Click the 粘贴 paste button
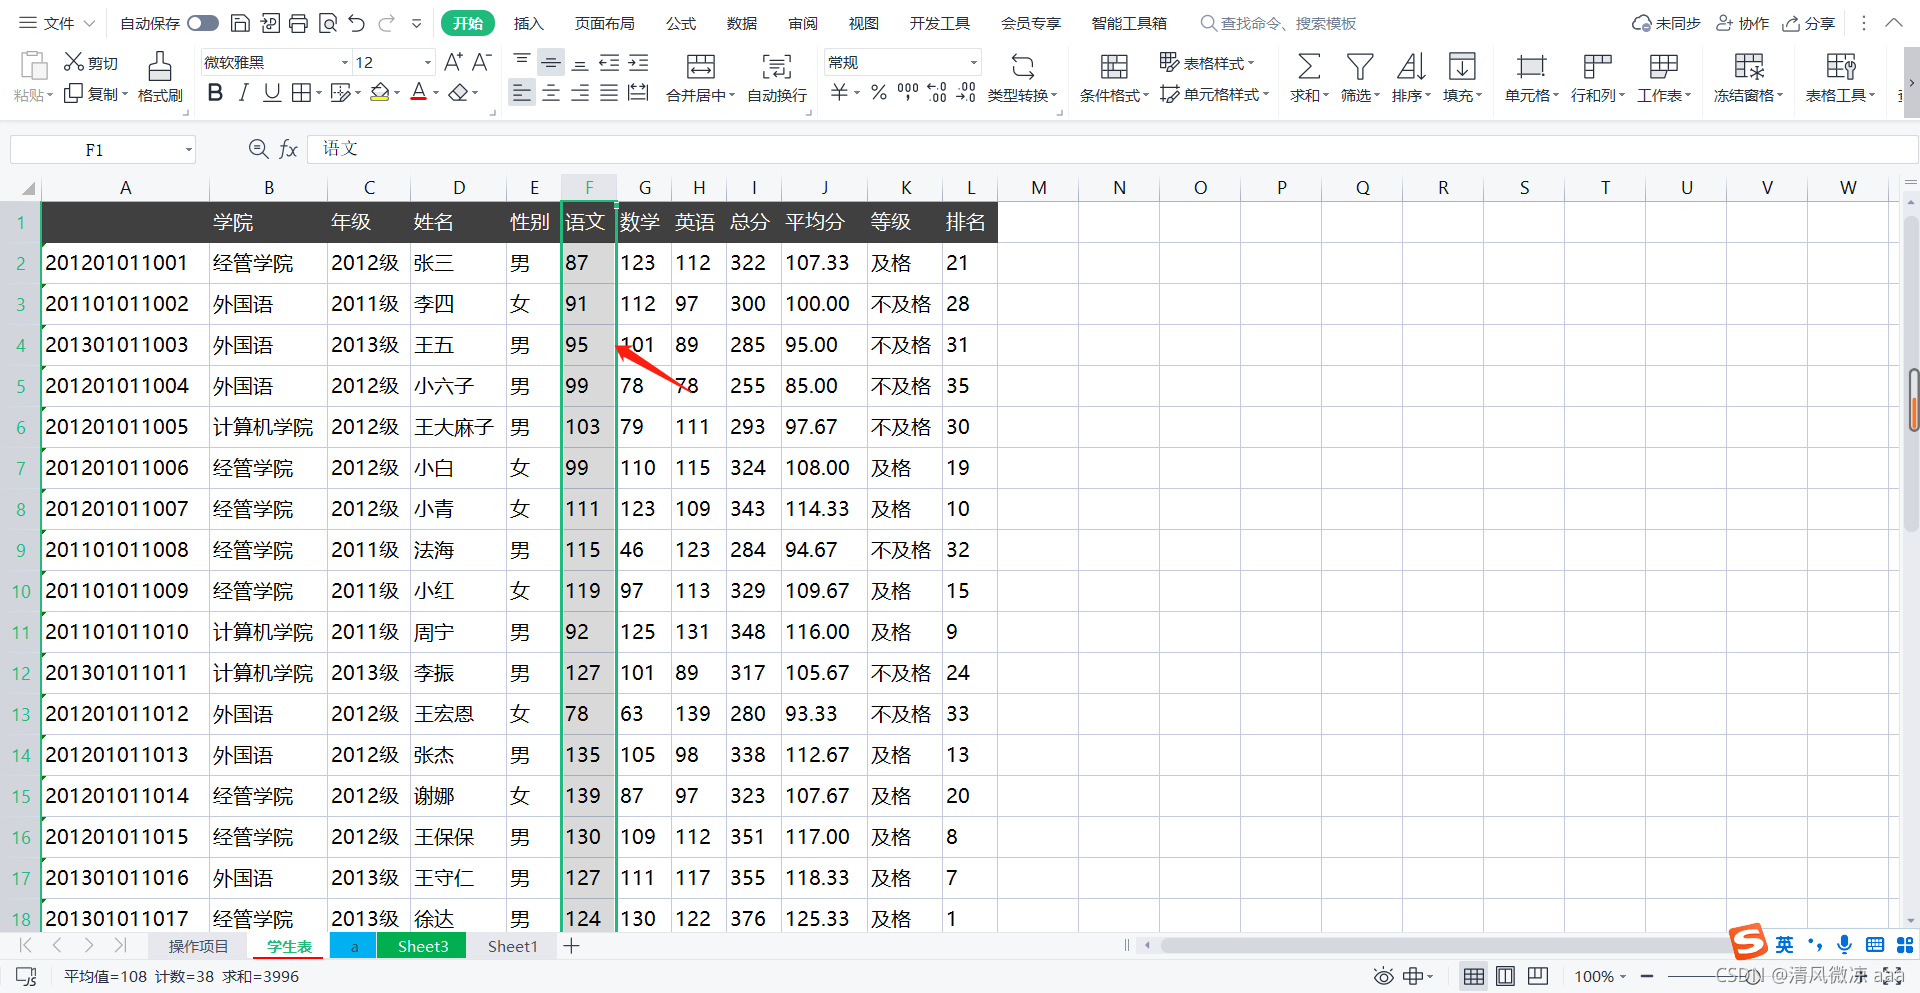The width and height of the screenshot is (1920, 993). click(33, 78)
